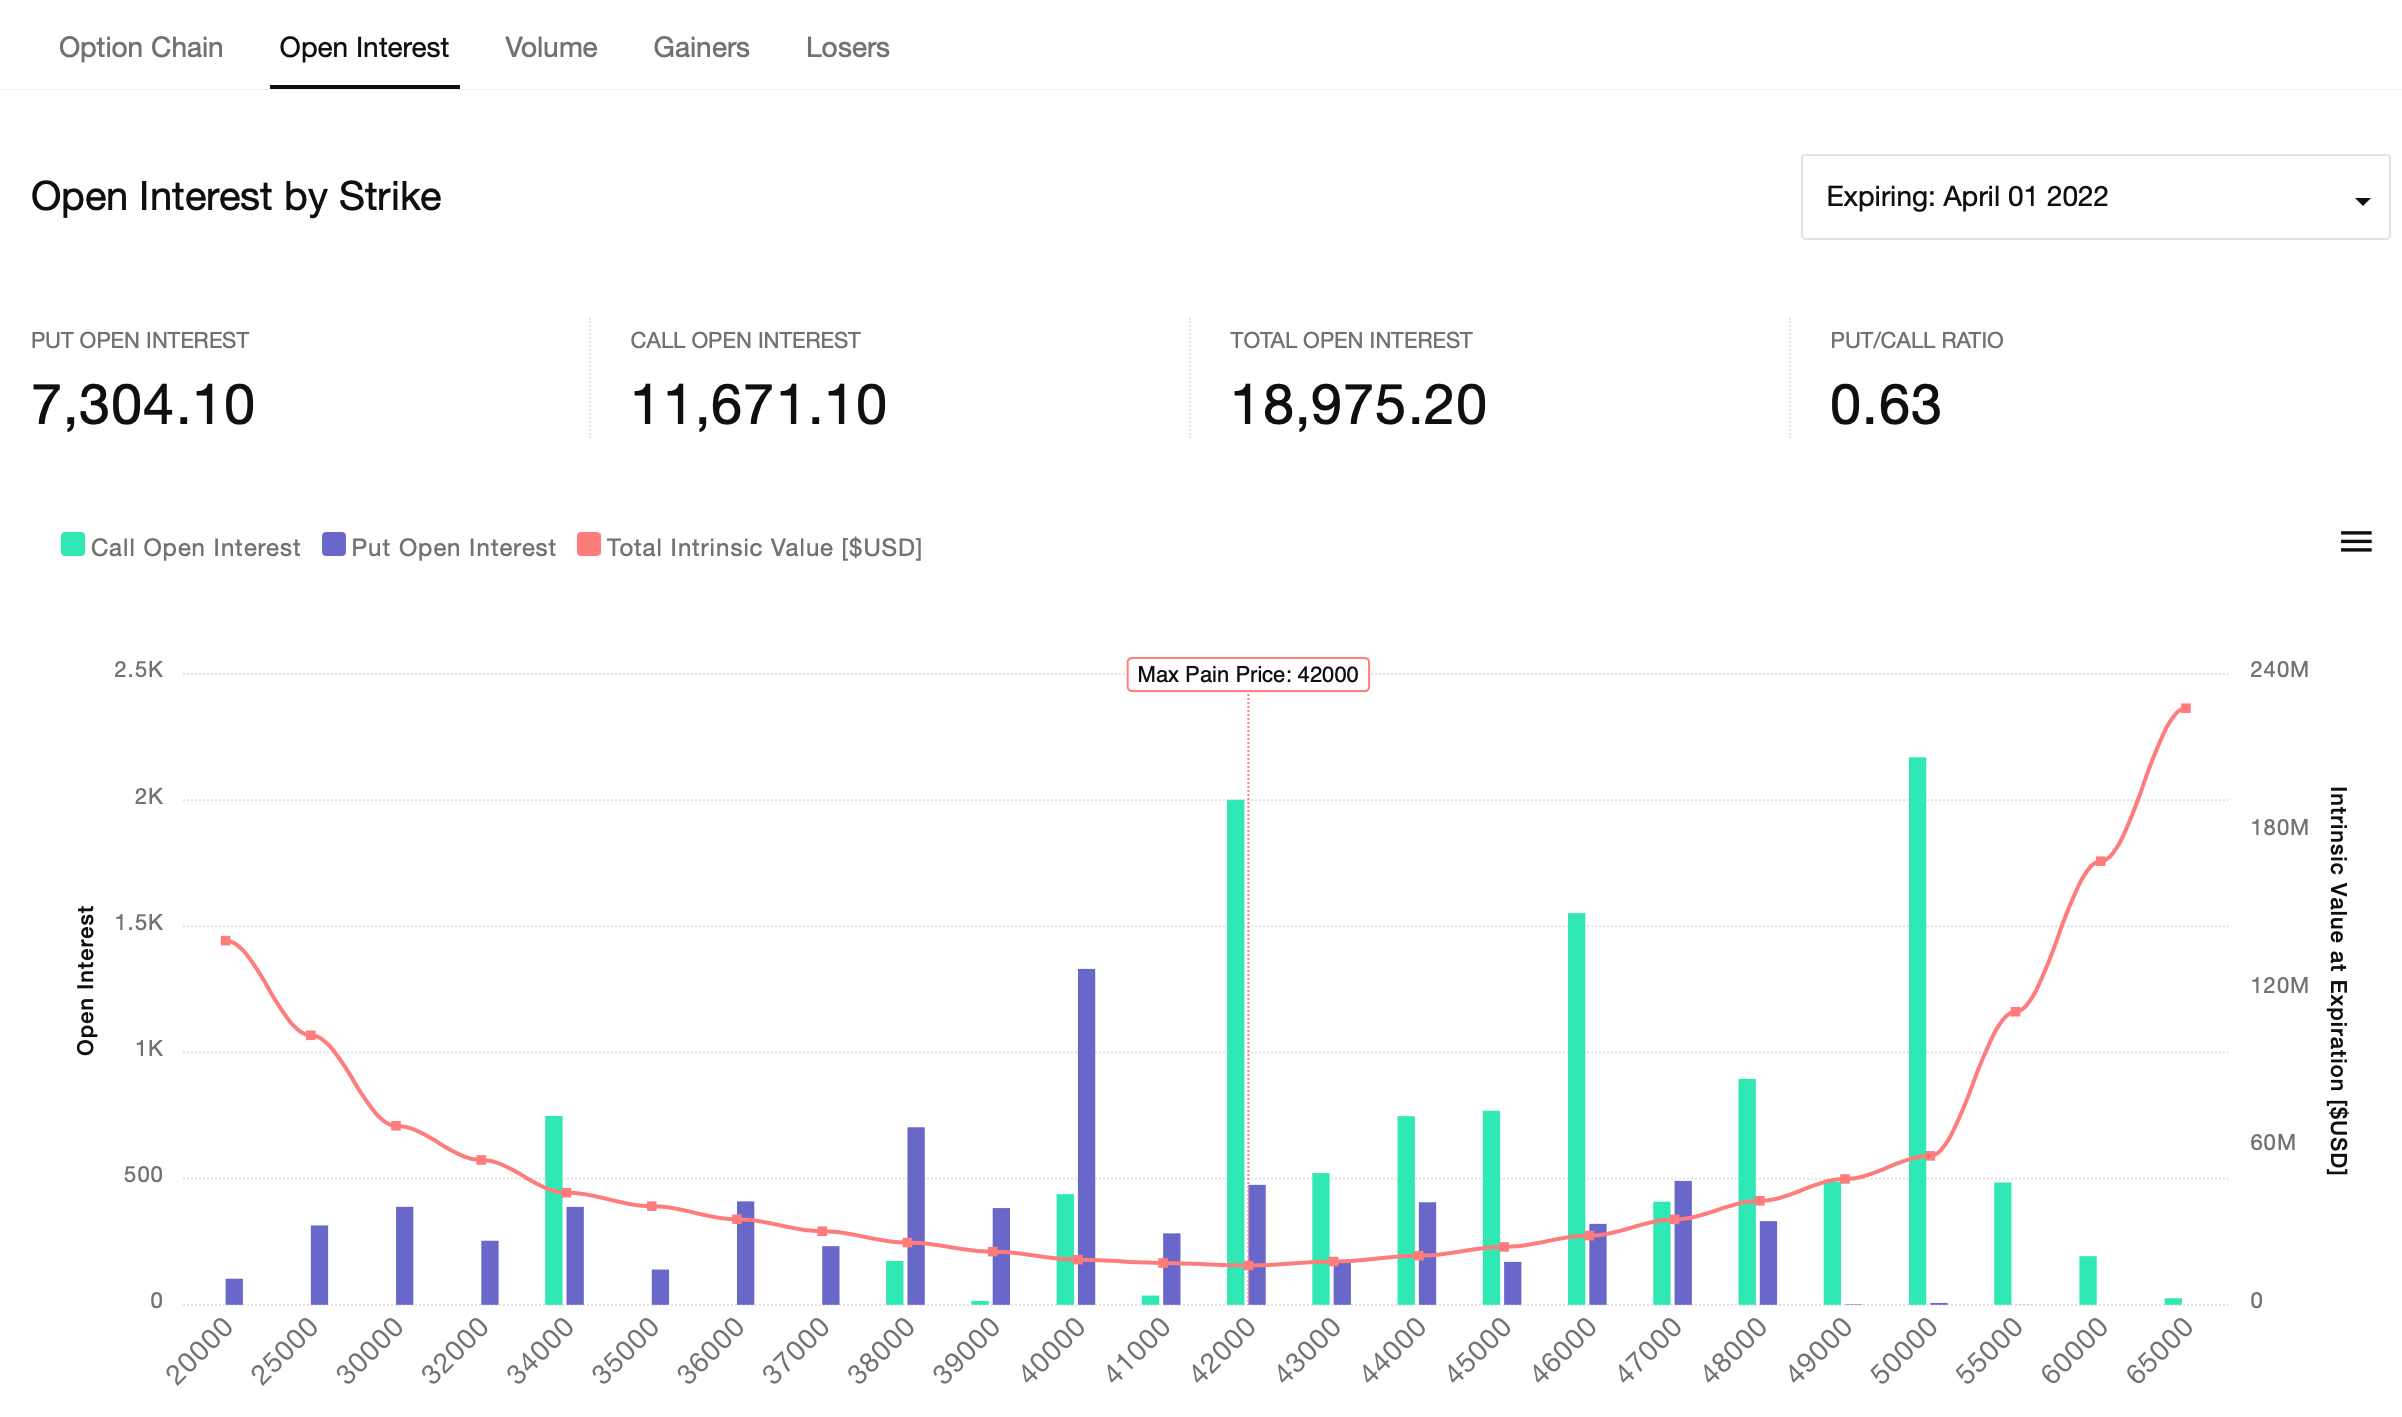Toggle Total Intrinsic Value legend entry

coord(763,547)
